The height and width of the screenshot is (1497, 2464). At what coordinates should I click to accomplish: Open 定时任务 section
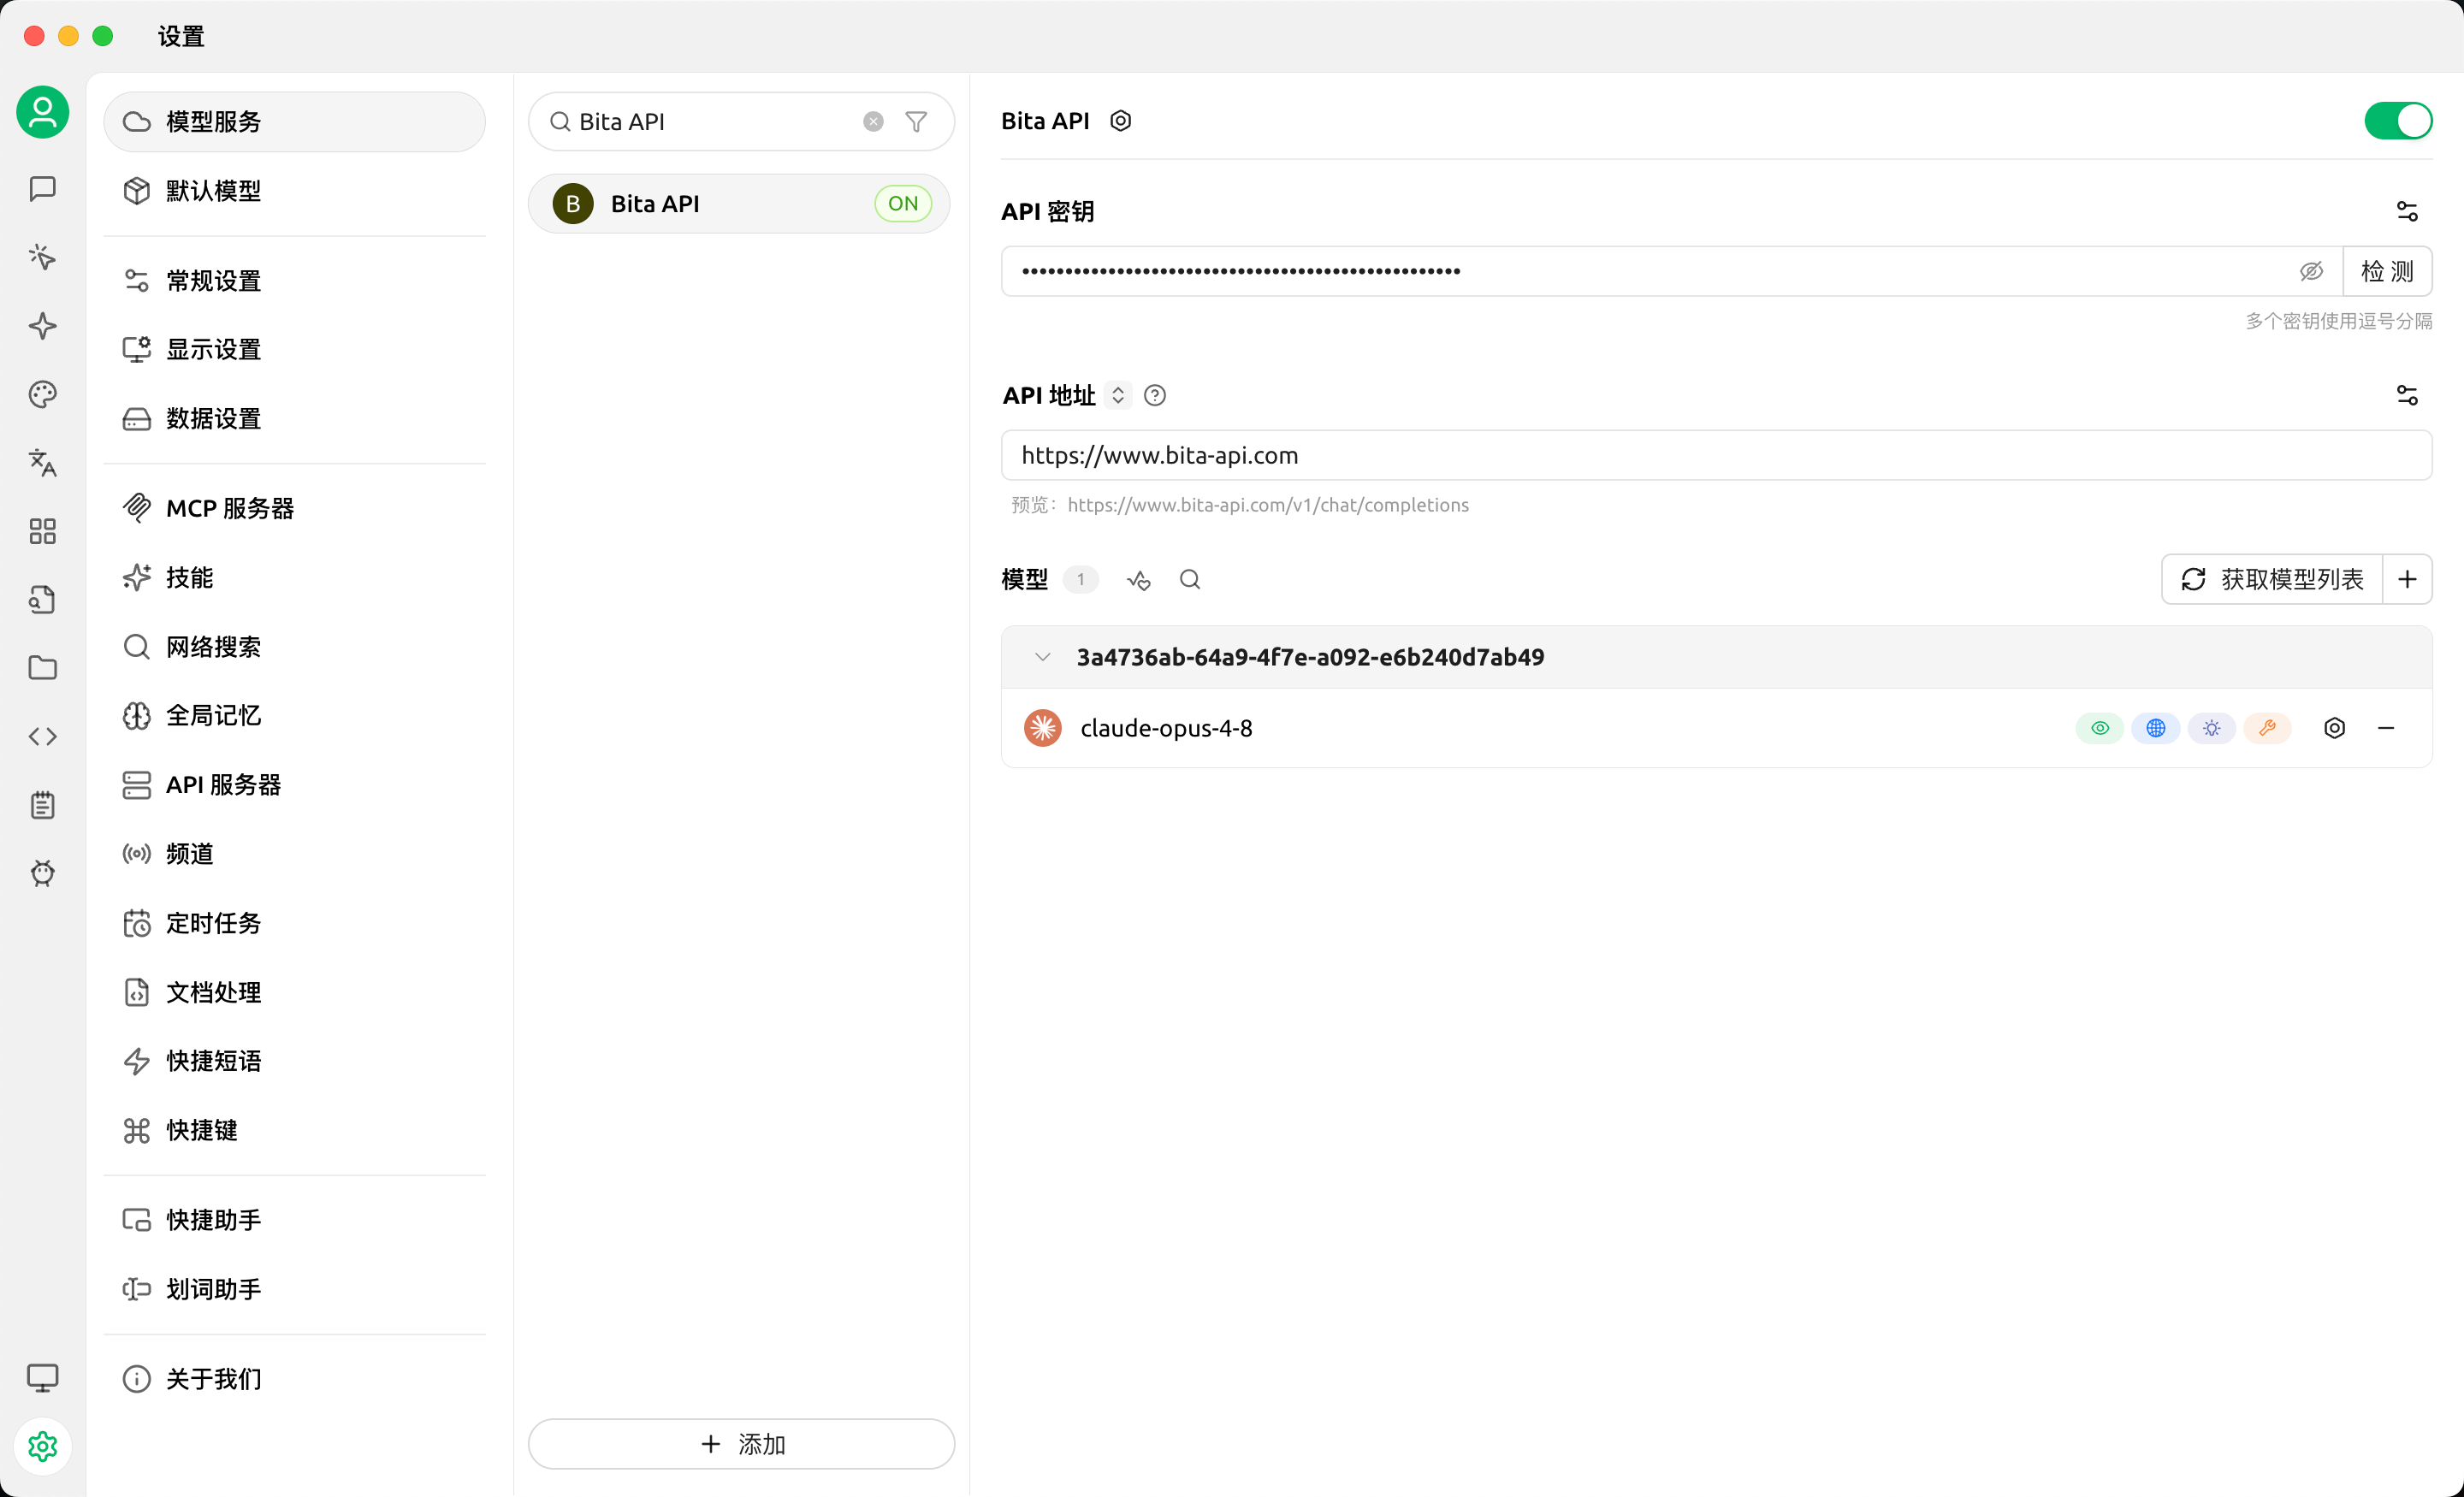[x=294, y=922]
